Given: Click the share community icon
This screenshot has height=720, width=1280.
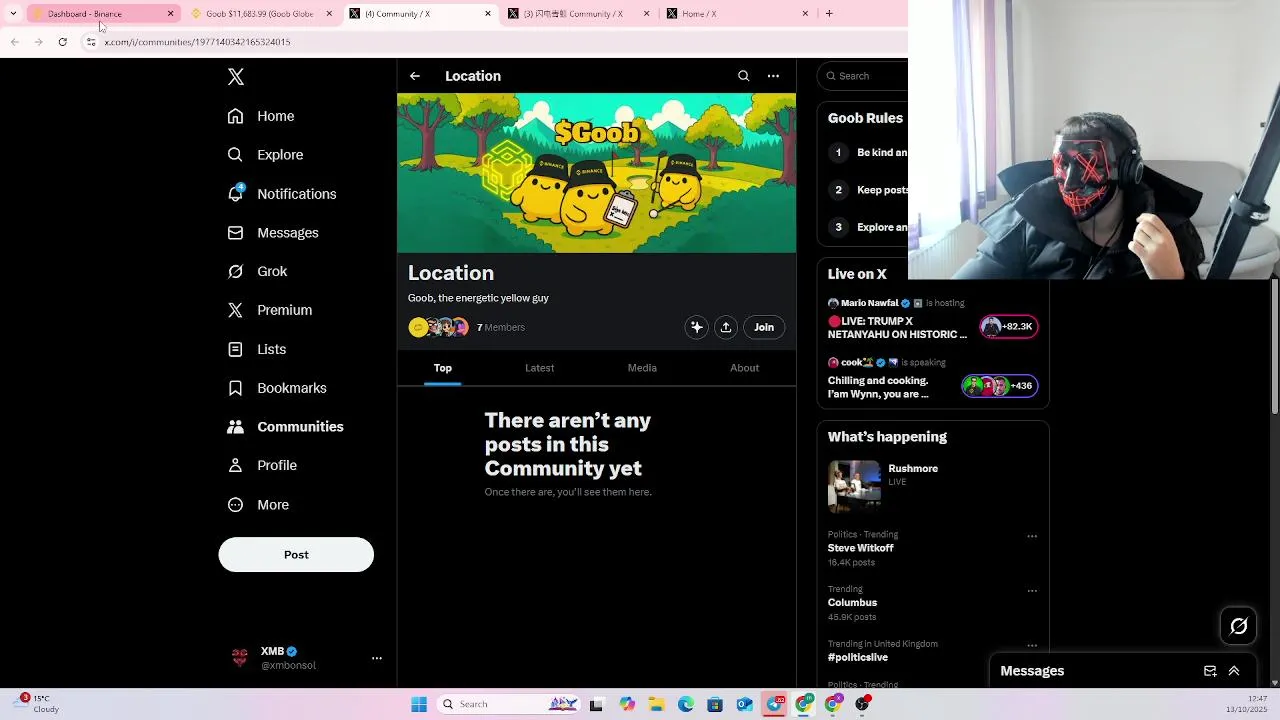Looking at the screenshot, I should point(726,327).
